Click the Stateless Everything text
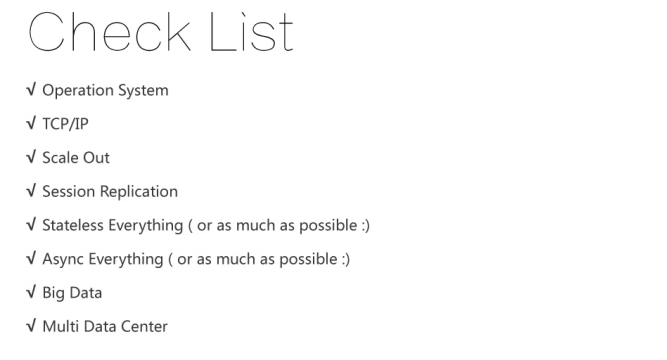The height and width of the screenshot is (360, 667). (113, 226)
